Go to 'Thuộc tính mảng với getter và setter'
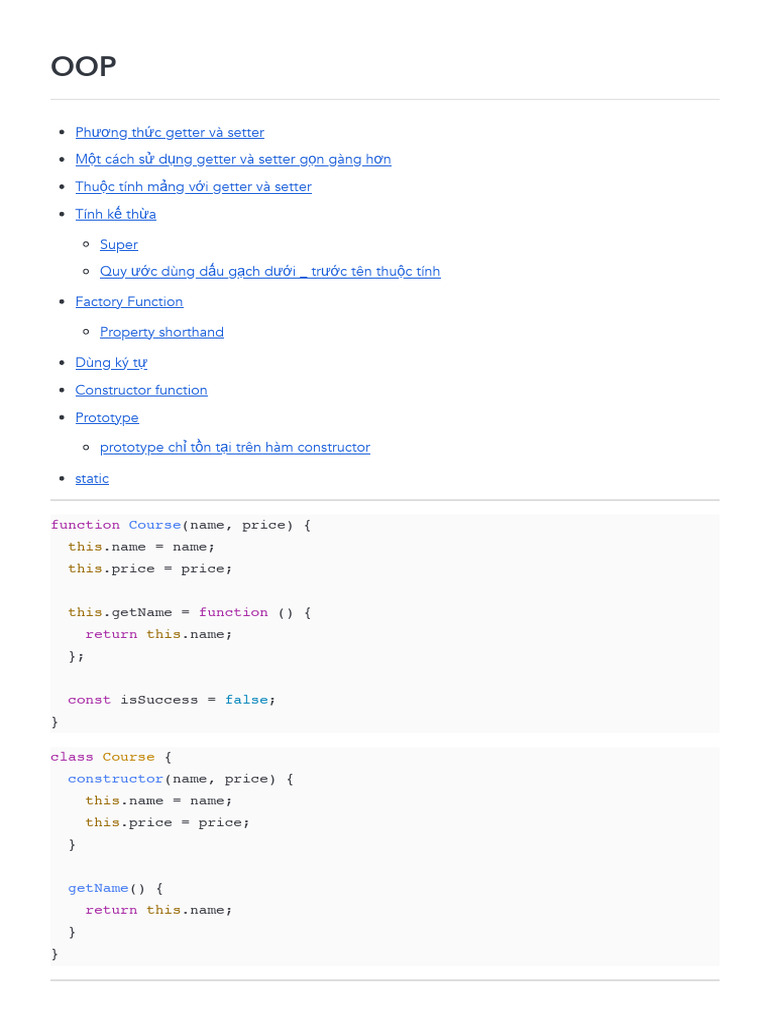The height and width of the screenshot is (1024, 768). click(193, 187)
